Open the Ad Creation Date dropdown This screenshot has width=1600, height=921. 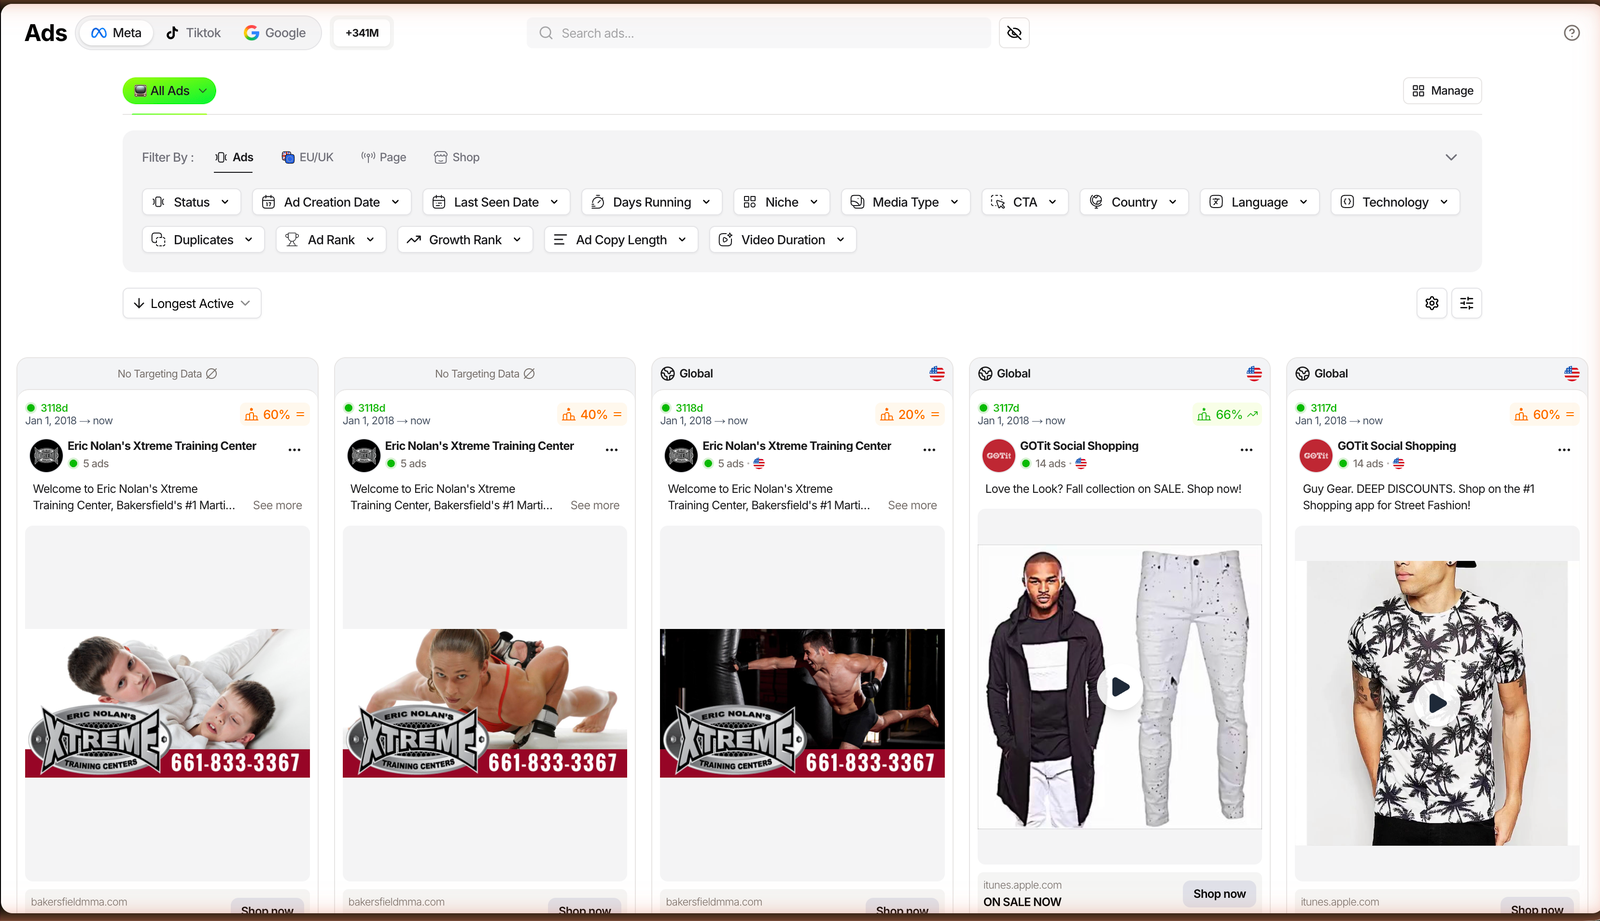coord(331,202)
